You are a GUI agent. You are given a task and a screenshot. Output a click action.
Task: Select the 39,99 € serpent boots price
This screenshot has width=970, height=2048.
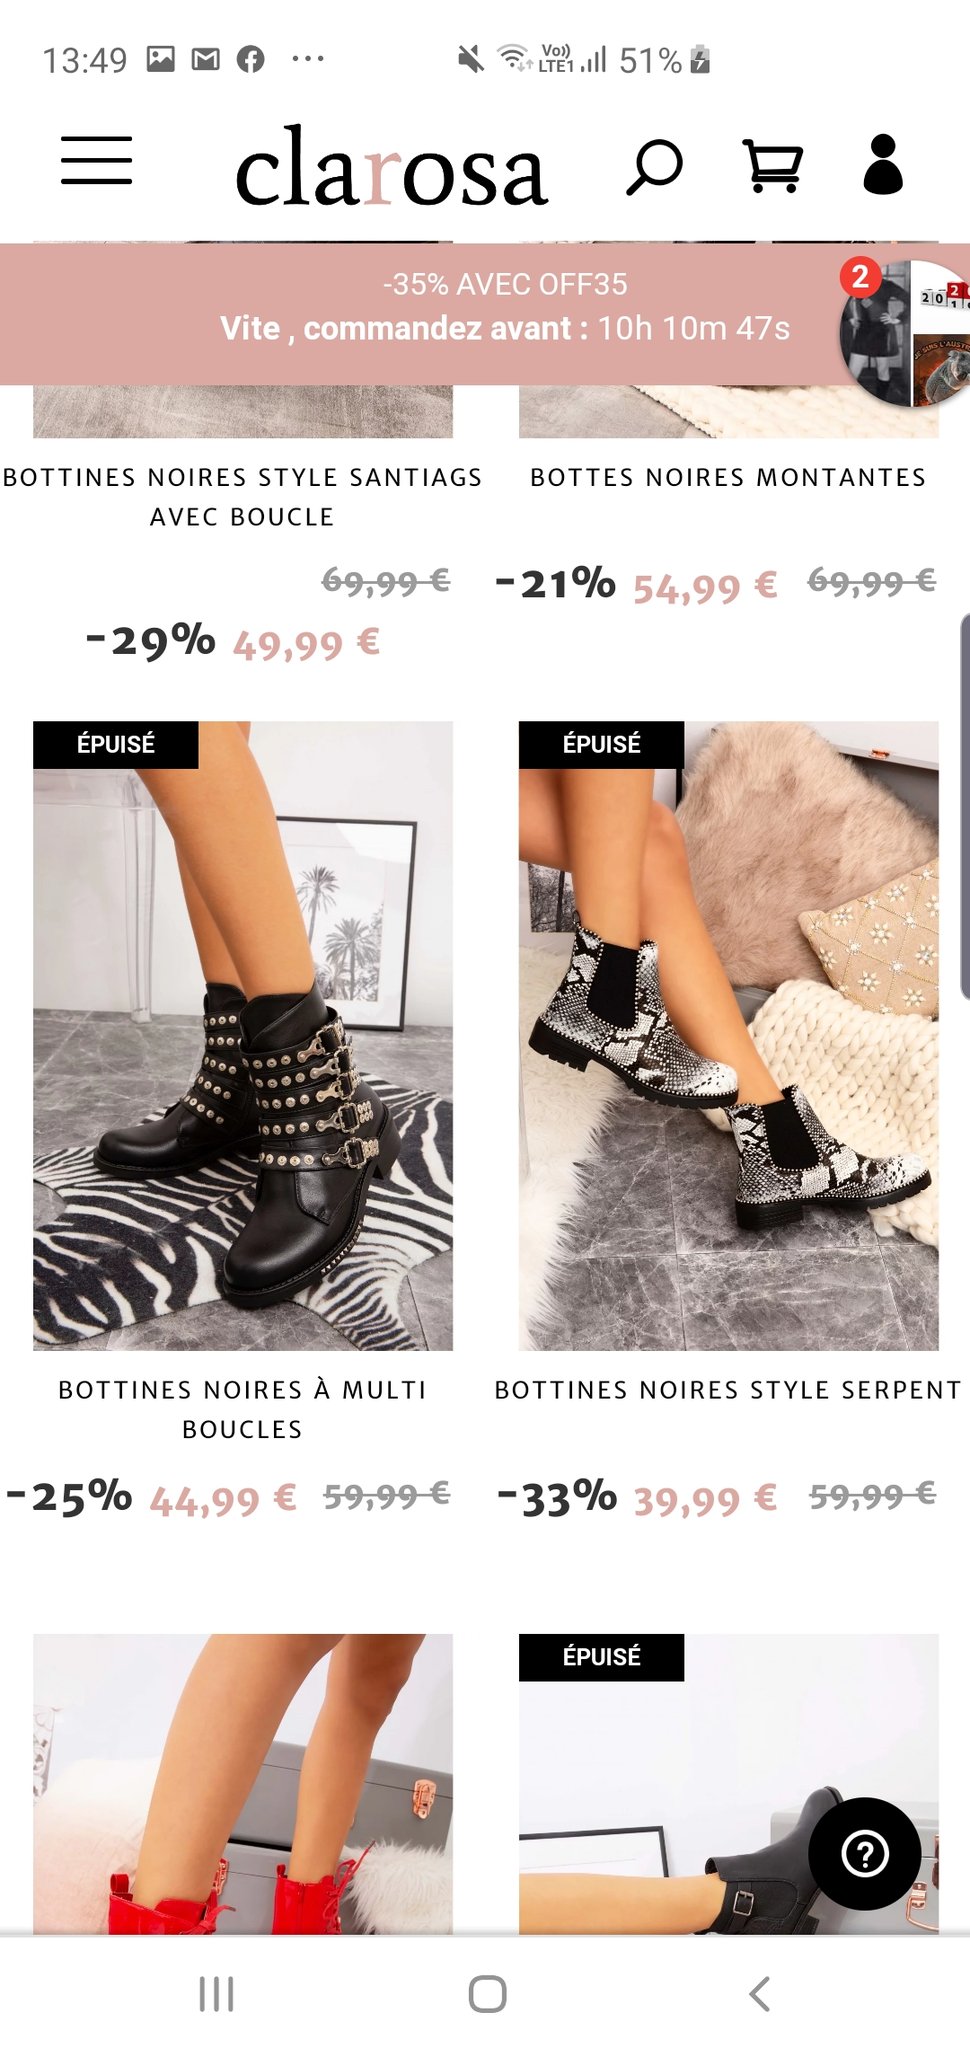pyautogui.click(x=705, y=1499)
